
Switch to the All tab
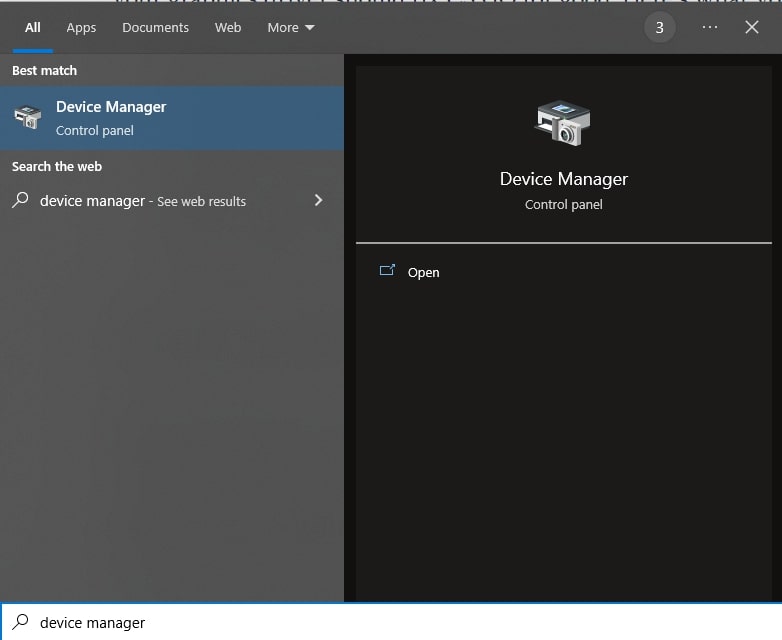[33, 28]
